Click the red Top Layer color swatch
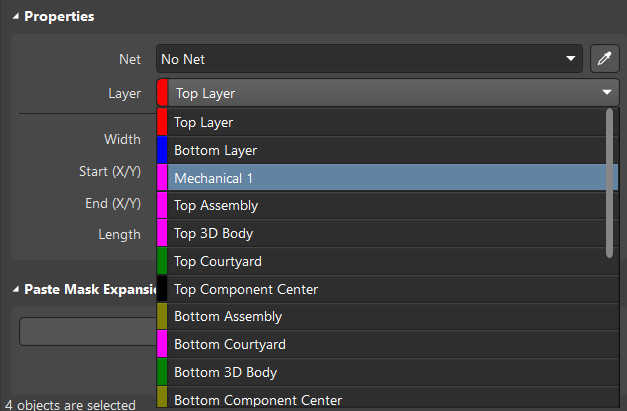 (162, 122)
